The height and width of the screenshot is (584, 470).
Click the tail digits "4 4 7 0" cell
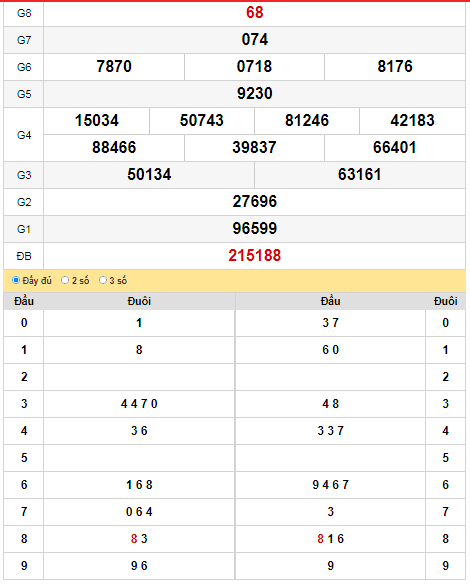click(139, 404)
